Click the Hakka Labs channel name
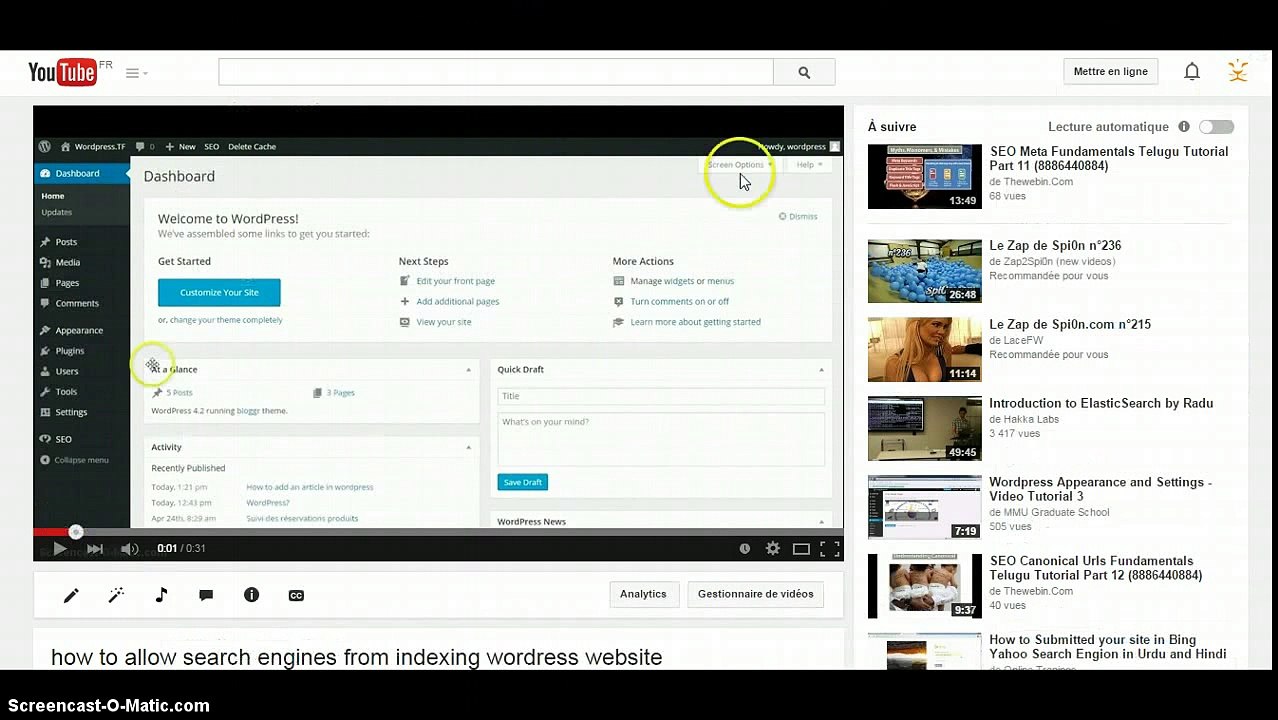This screenshot has width=1278, height=720. [x=1031, y=419]
